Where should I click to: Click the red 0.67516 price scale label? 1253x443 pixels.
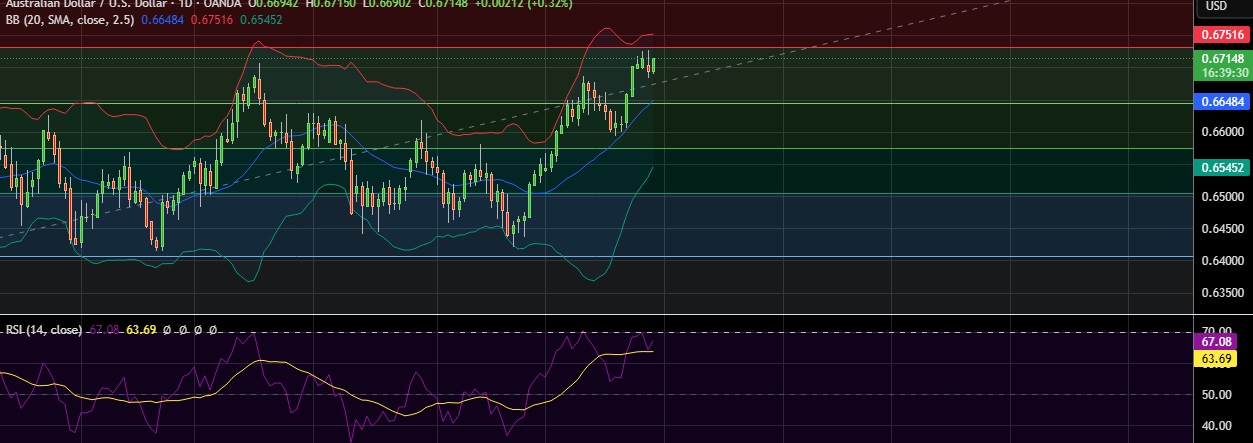pos(1223,34)
